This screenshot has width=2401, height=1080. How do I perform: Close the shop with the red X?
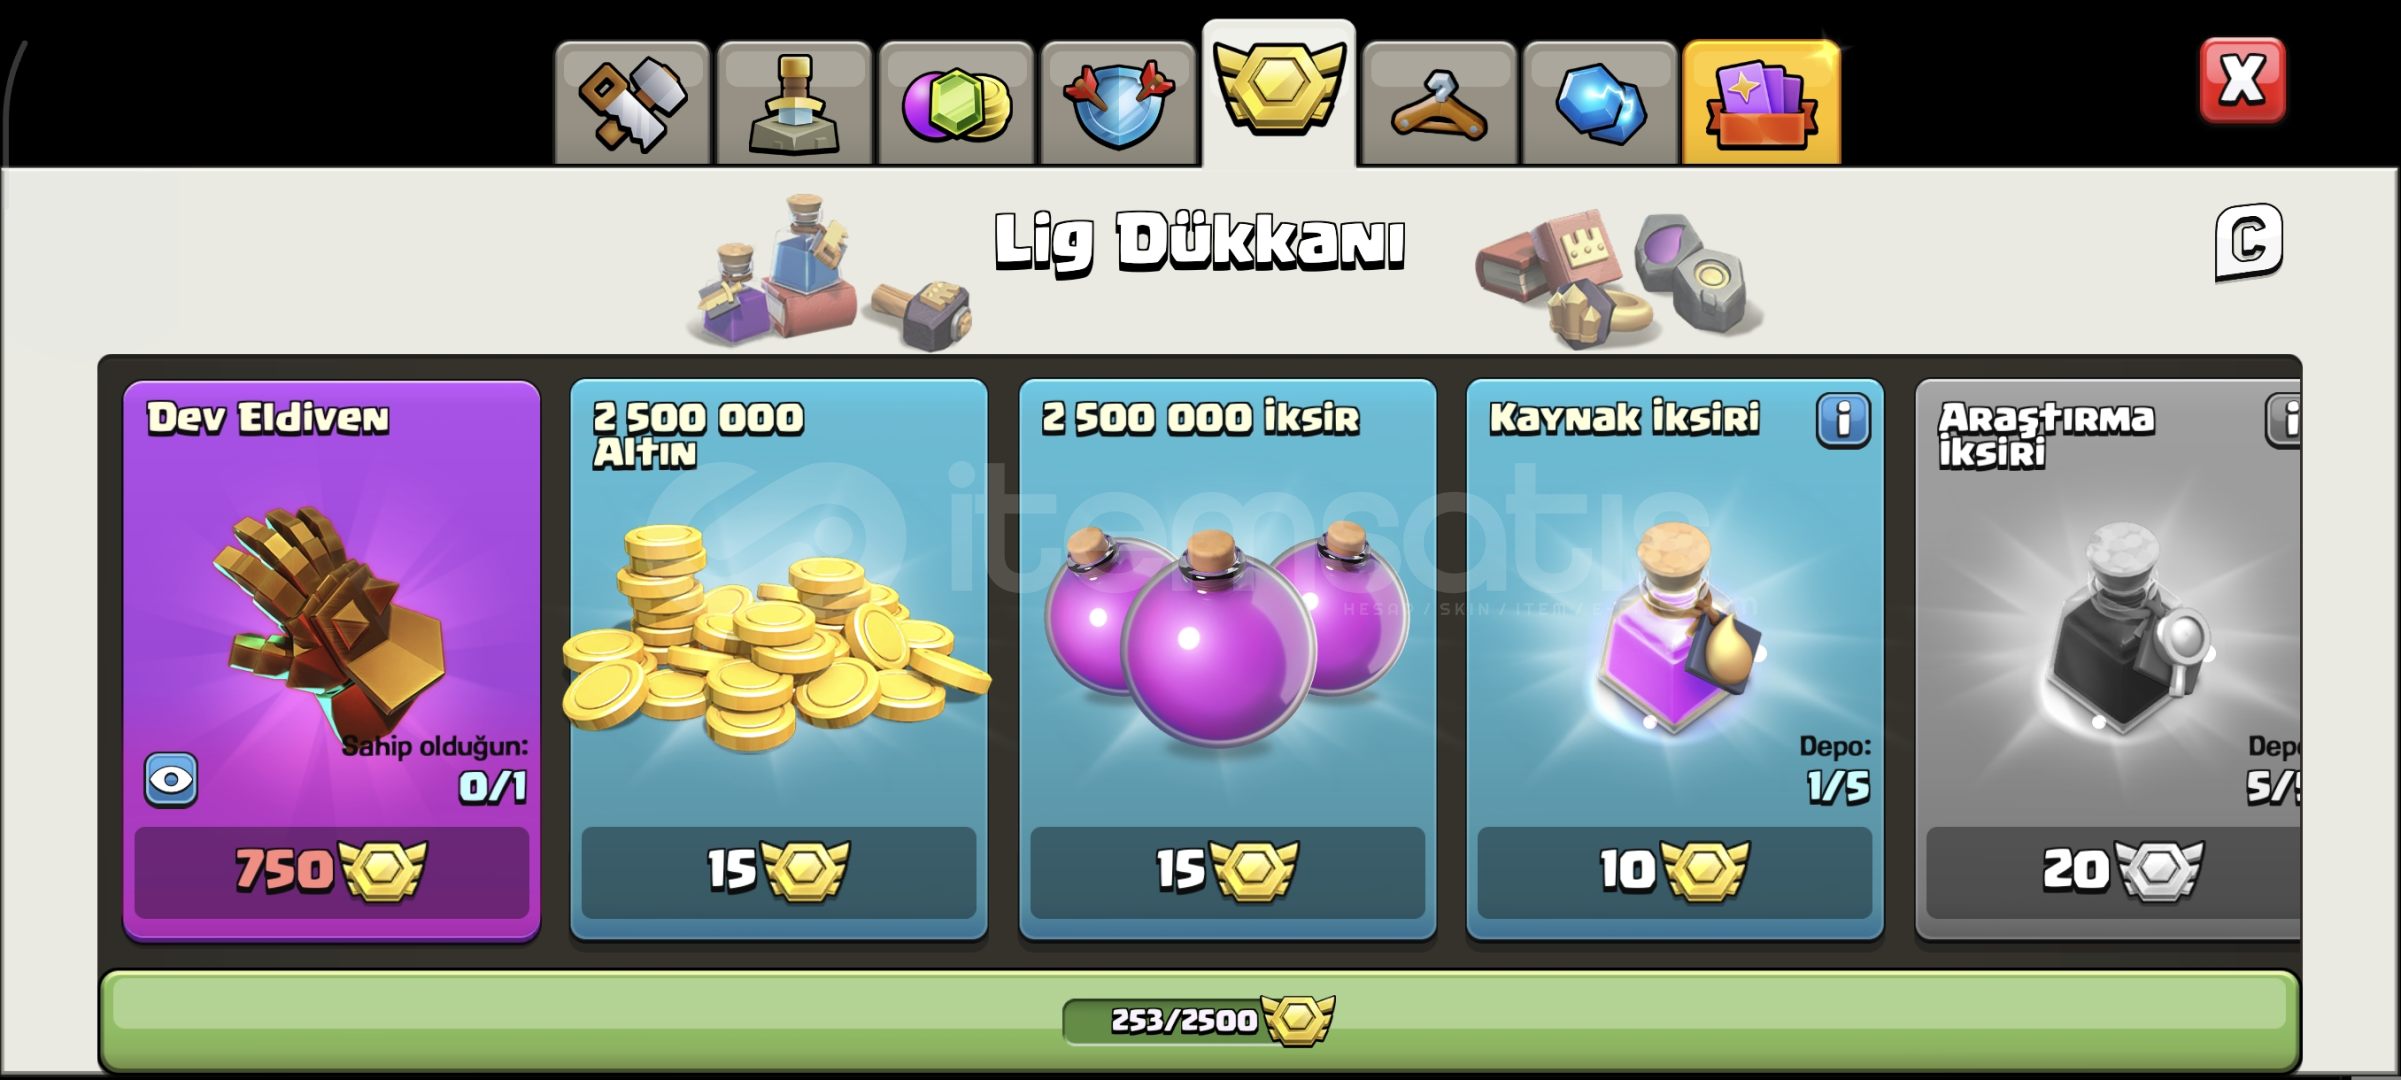pos(2242,80)
